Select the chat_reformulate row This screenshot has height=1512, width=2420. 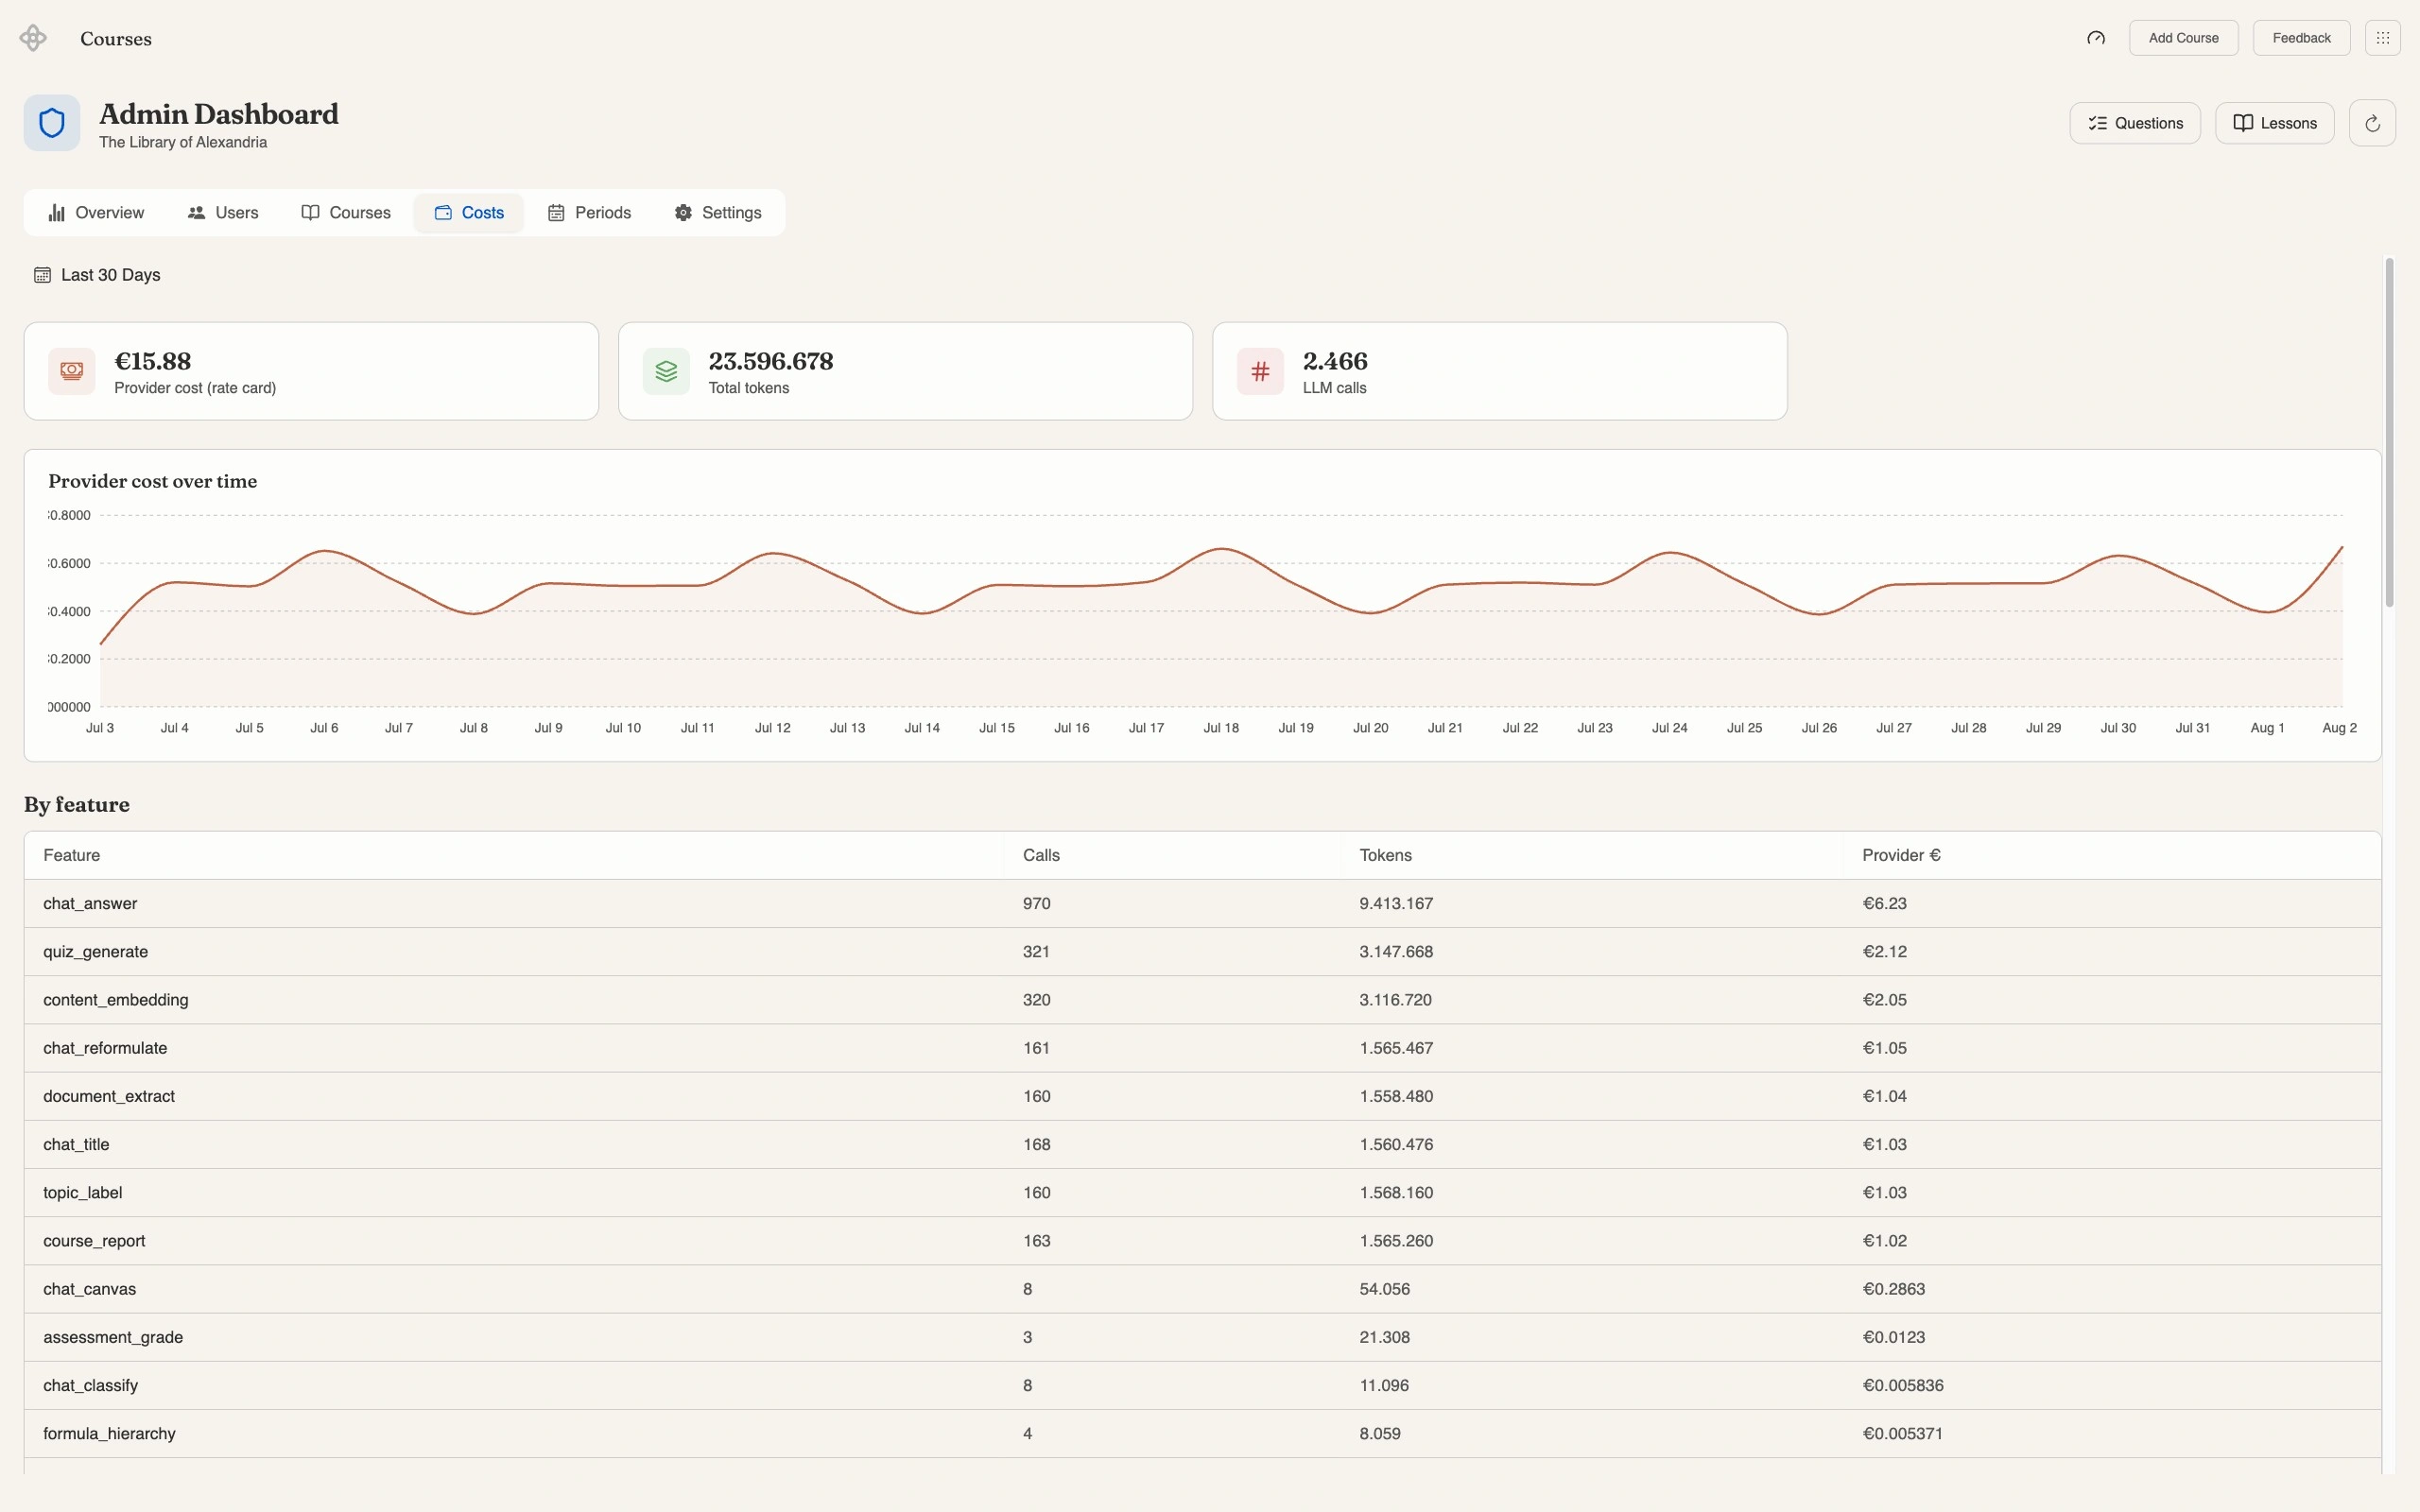1202,1048
